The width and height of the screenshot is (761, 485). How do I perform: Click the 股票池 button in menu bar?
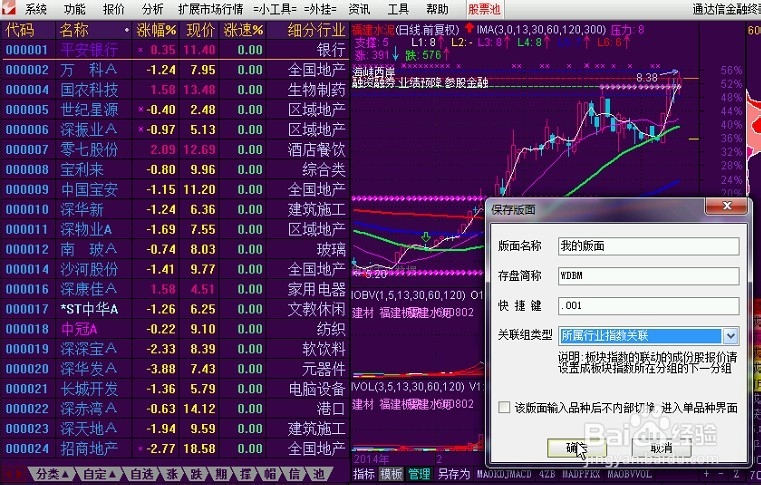click(484, 9)
